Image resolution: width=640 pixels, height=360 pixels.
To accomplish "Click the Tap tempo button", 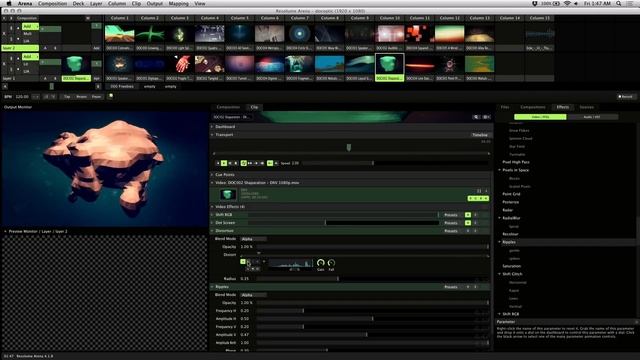I will [x=67, y=97].
